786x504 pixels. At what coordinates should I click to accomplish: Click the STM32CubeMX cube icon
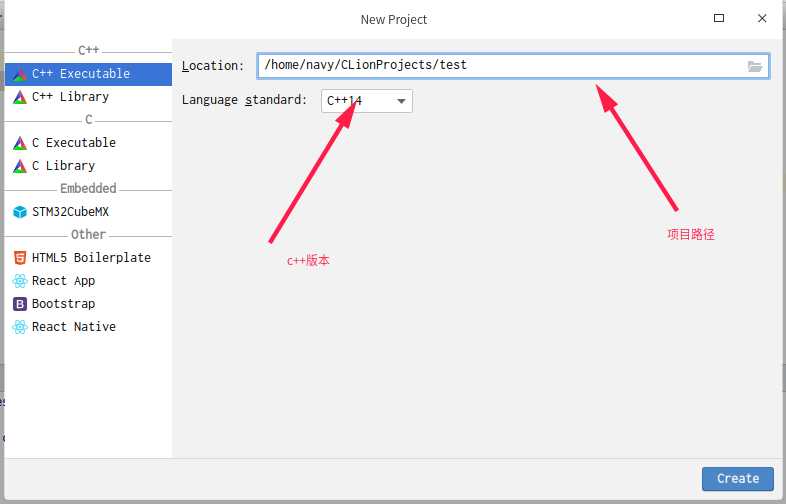[x=20, y=212]
